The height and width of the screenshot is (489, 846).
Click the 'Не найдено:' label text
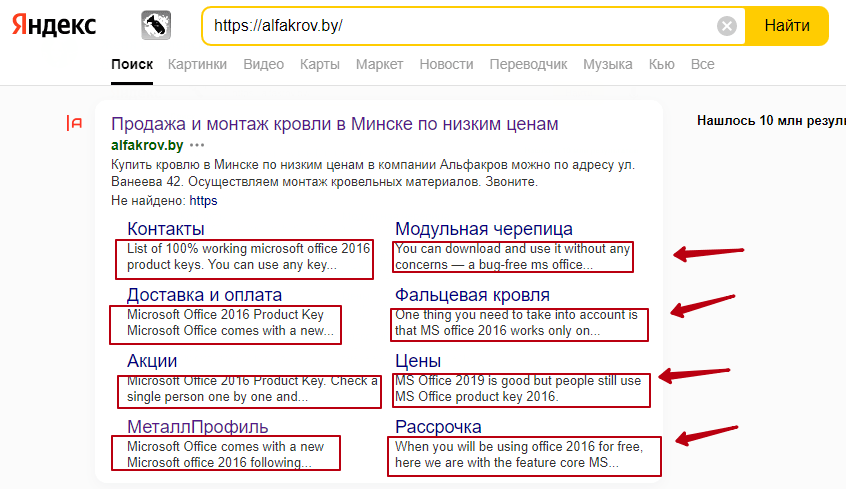pyautogui.click(x=148, y=201)
